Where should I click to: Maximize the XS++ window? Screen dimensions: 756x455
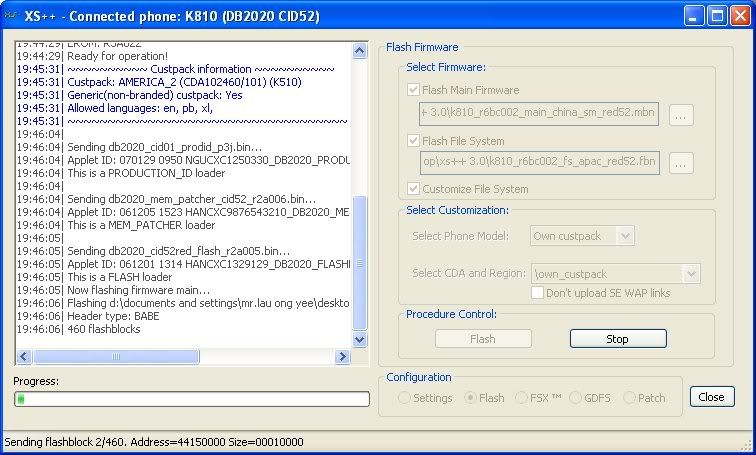pyautogui.click(x=717, y=15)
